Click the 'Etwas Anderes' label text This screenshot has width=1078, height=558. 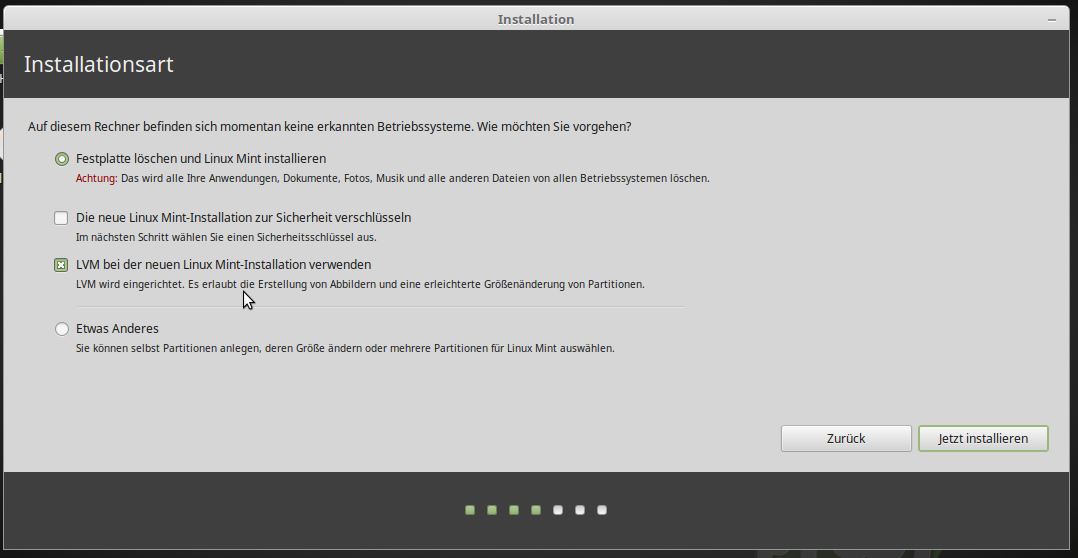tap(117, 329)
